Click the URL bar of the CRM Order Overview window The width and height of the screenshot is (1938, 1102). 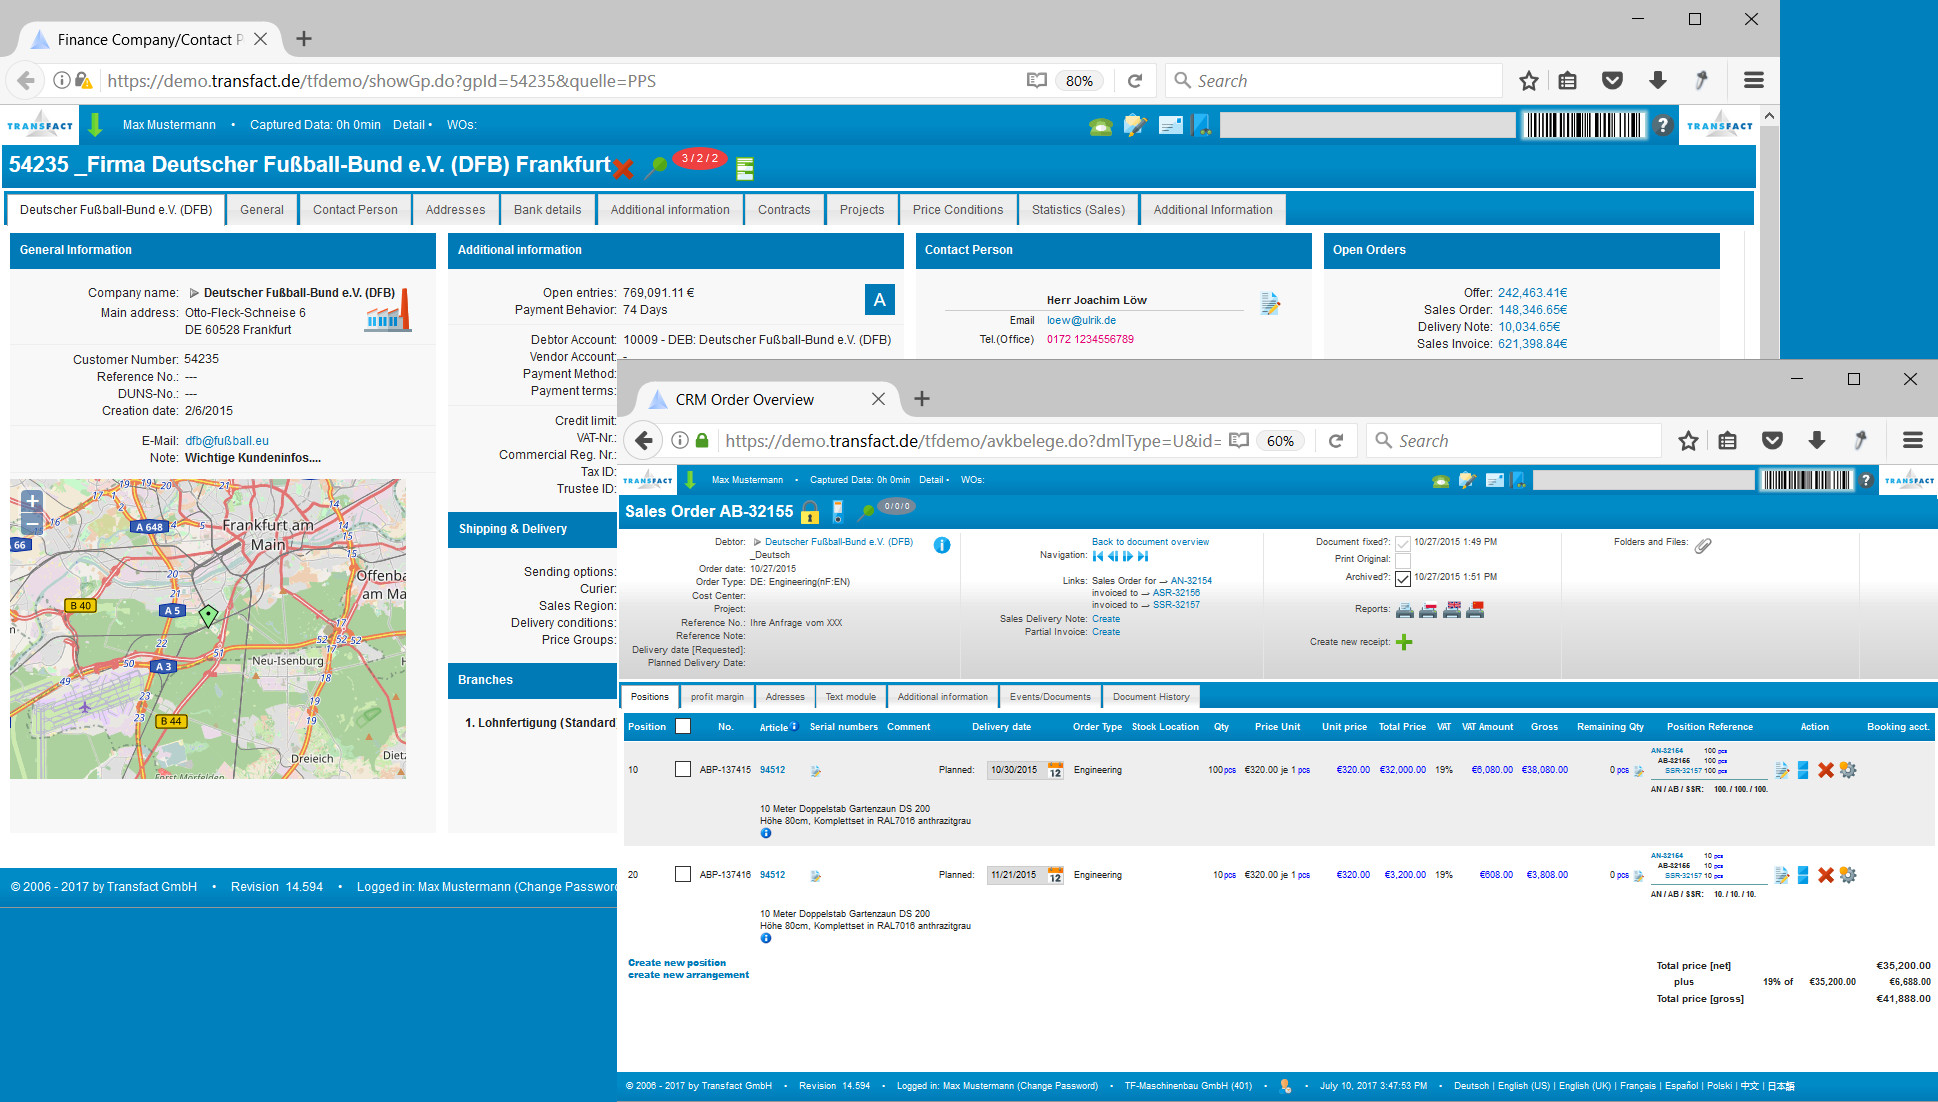point(972,441)
